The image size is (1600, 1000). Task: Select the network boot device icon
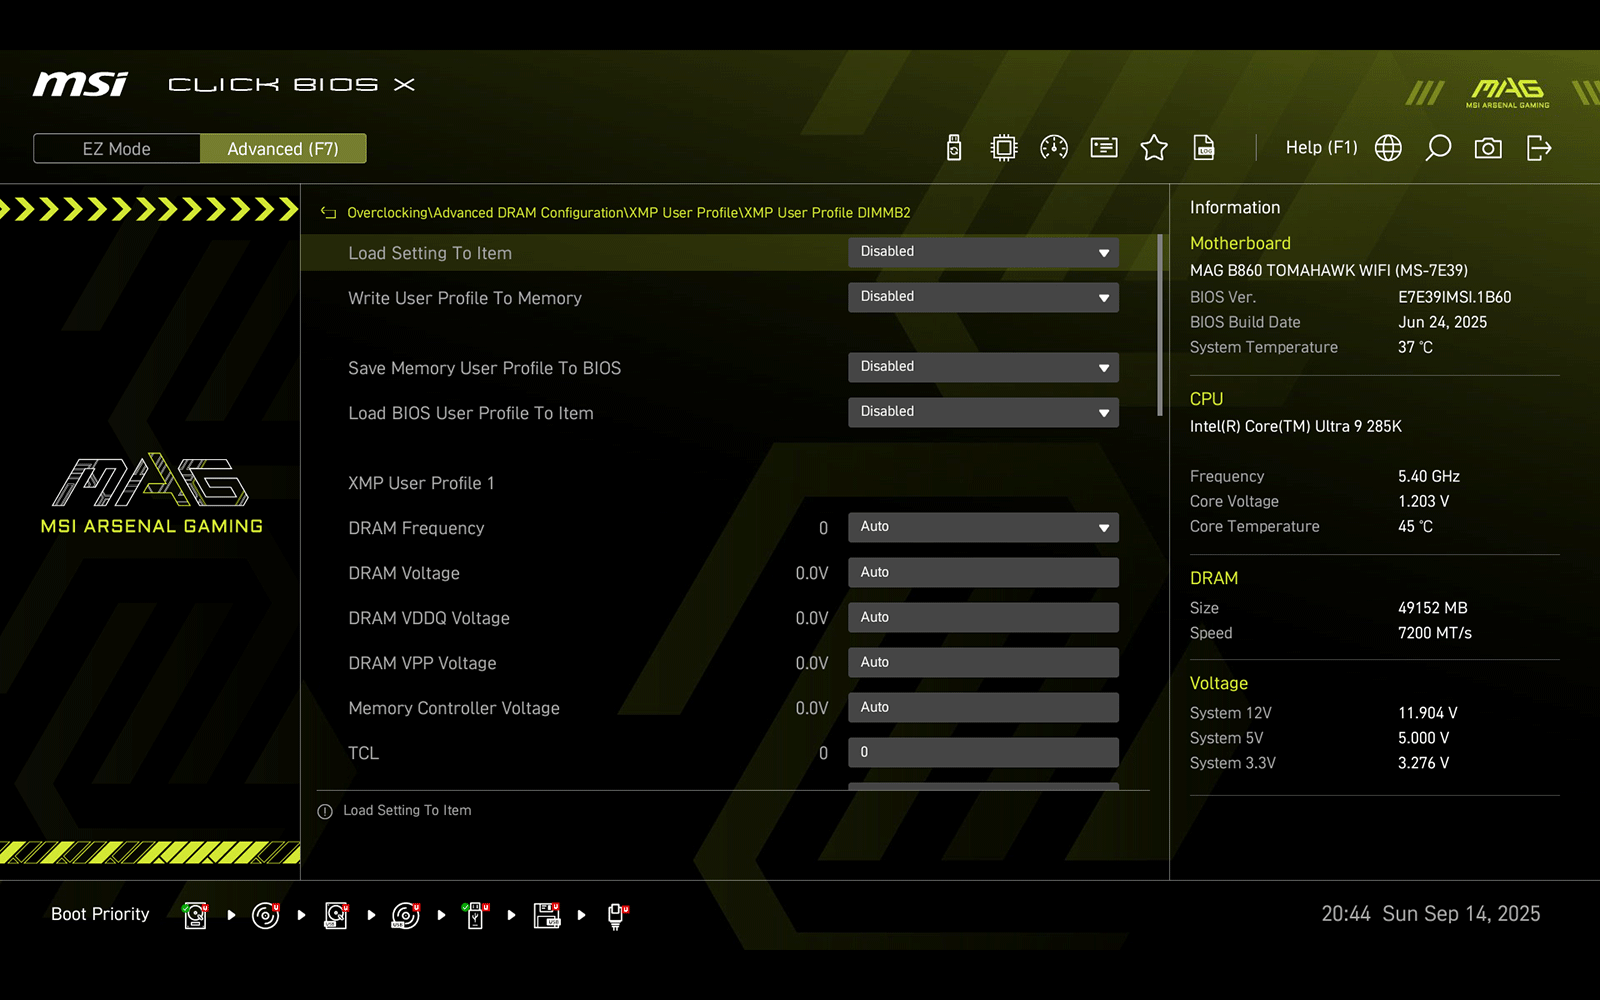click(617, 915)
